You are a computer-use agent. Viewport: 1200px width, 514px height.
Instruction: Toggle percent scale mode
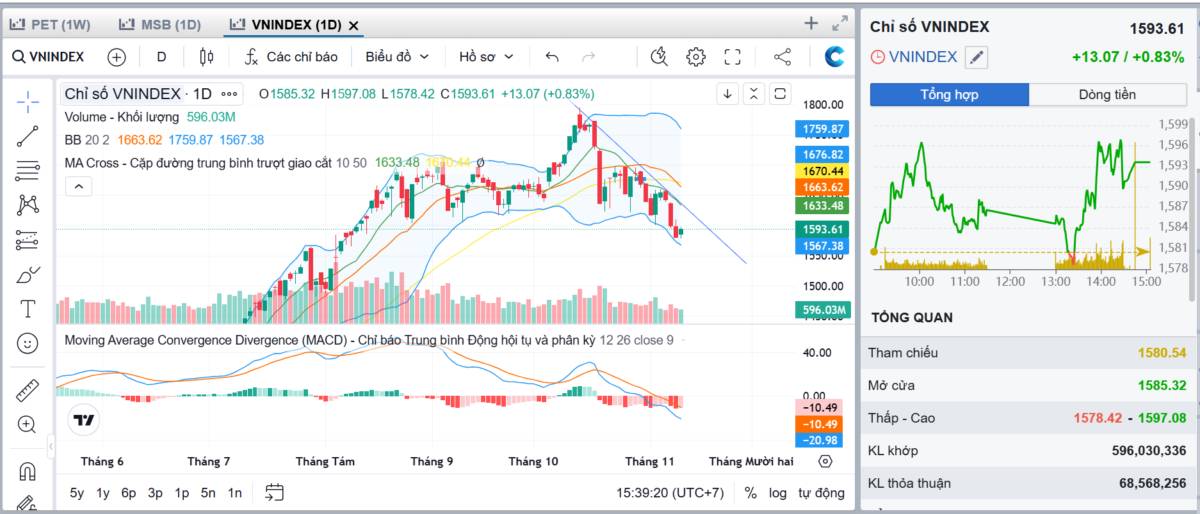coord(751,492)
